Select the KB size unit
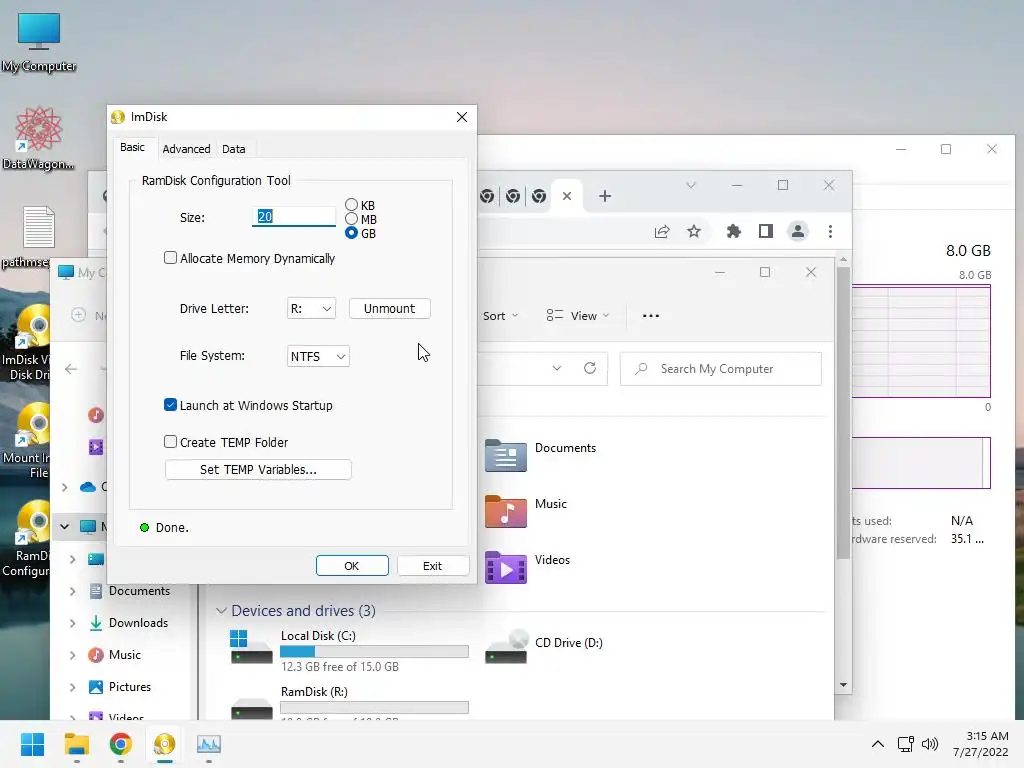The height and width of the screenshot is (768, 1024). tap(351, 205)
